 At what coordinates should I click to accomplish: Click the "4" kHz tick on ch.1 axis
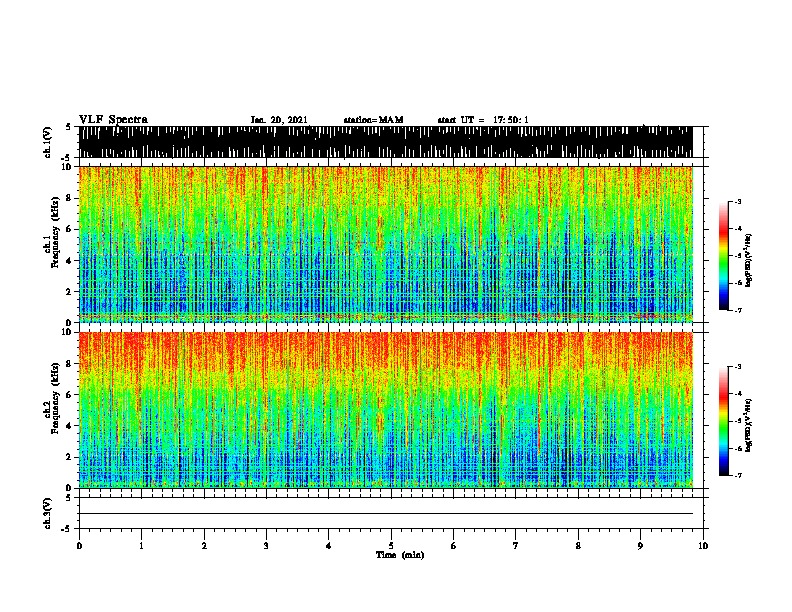70,261
